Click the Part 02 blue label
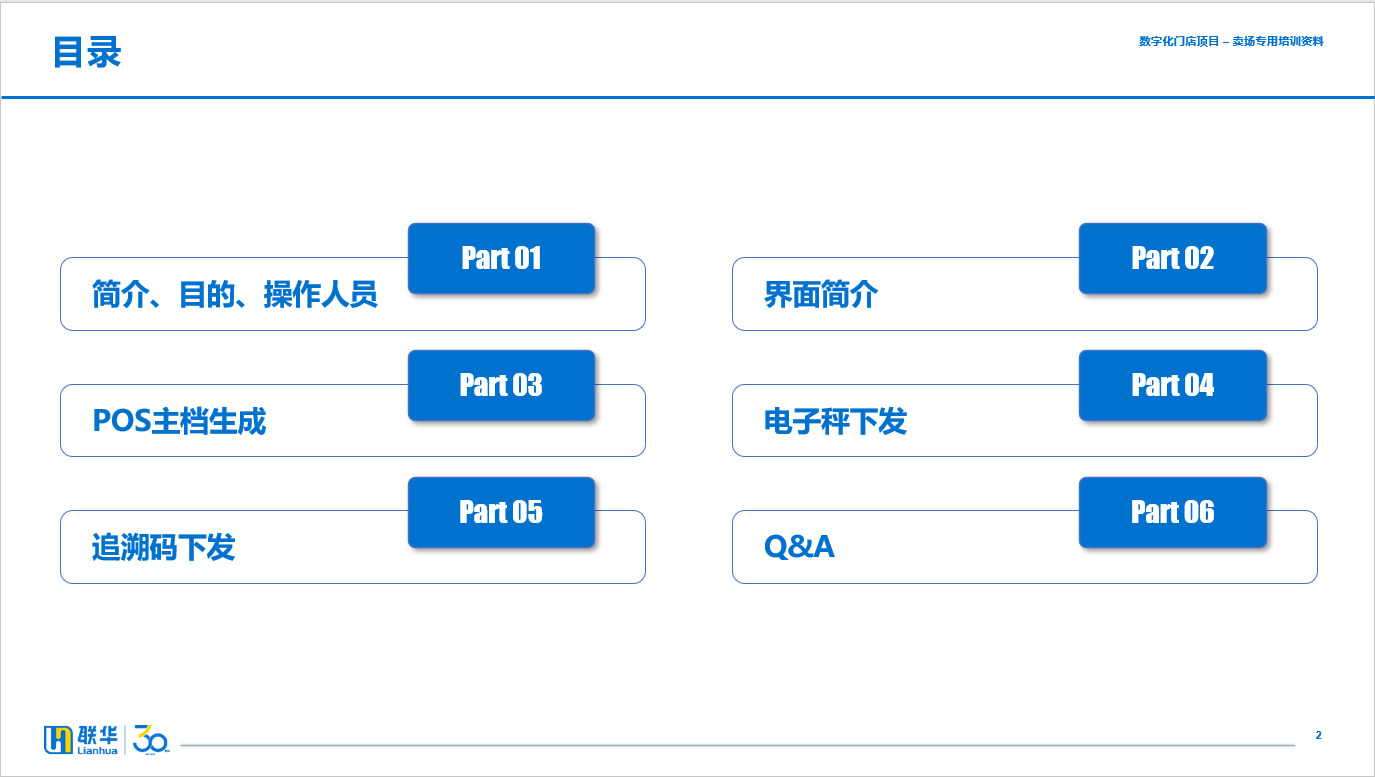The height and width of the screenshot is (777, 1375). point(1172,258)
